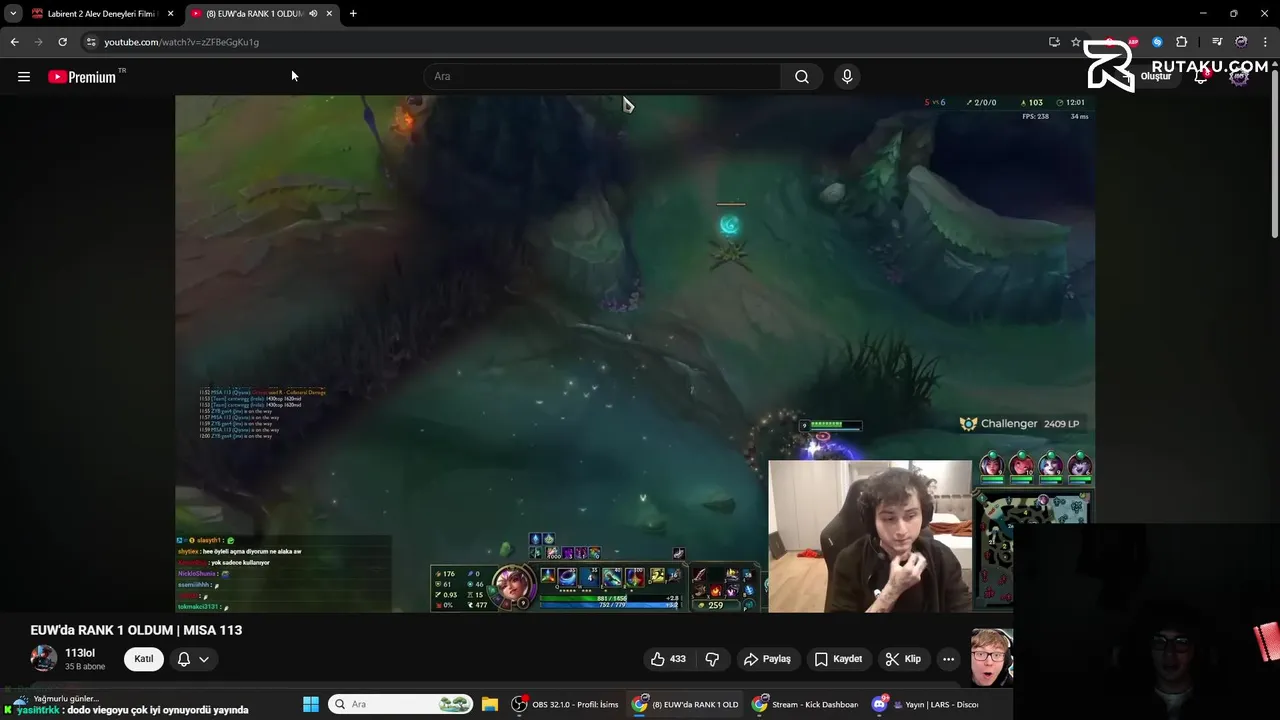Go to YouTube Premium home logo
The height and width of the screenshot is (720, 1280).
(82, 77)
